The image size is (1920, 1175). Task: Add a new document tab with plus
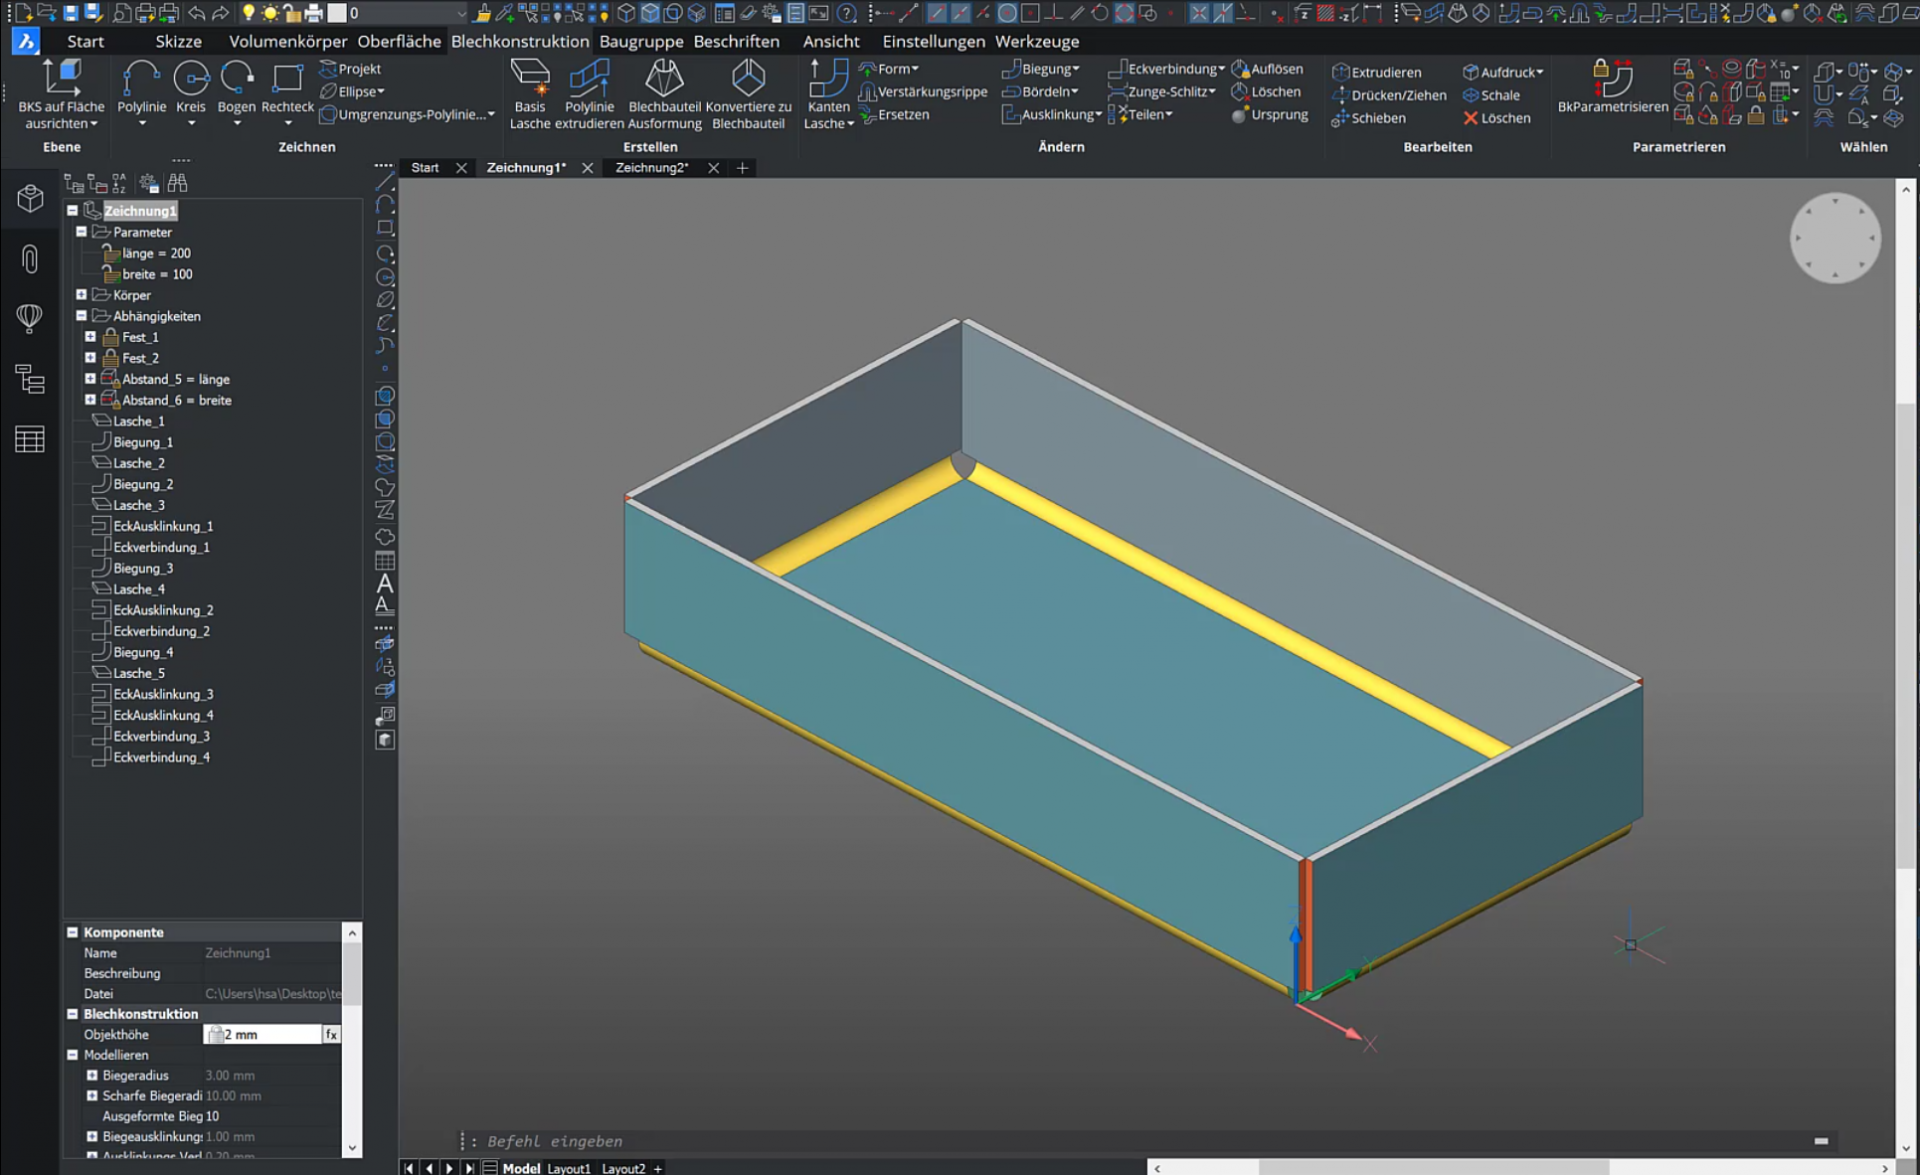pos(742,168)
